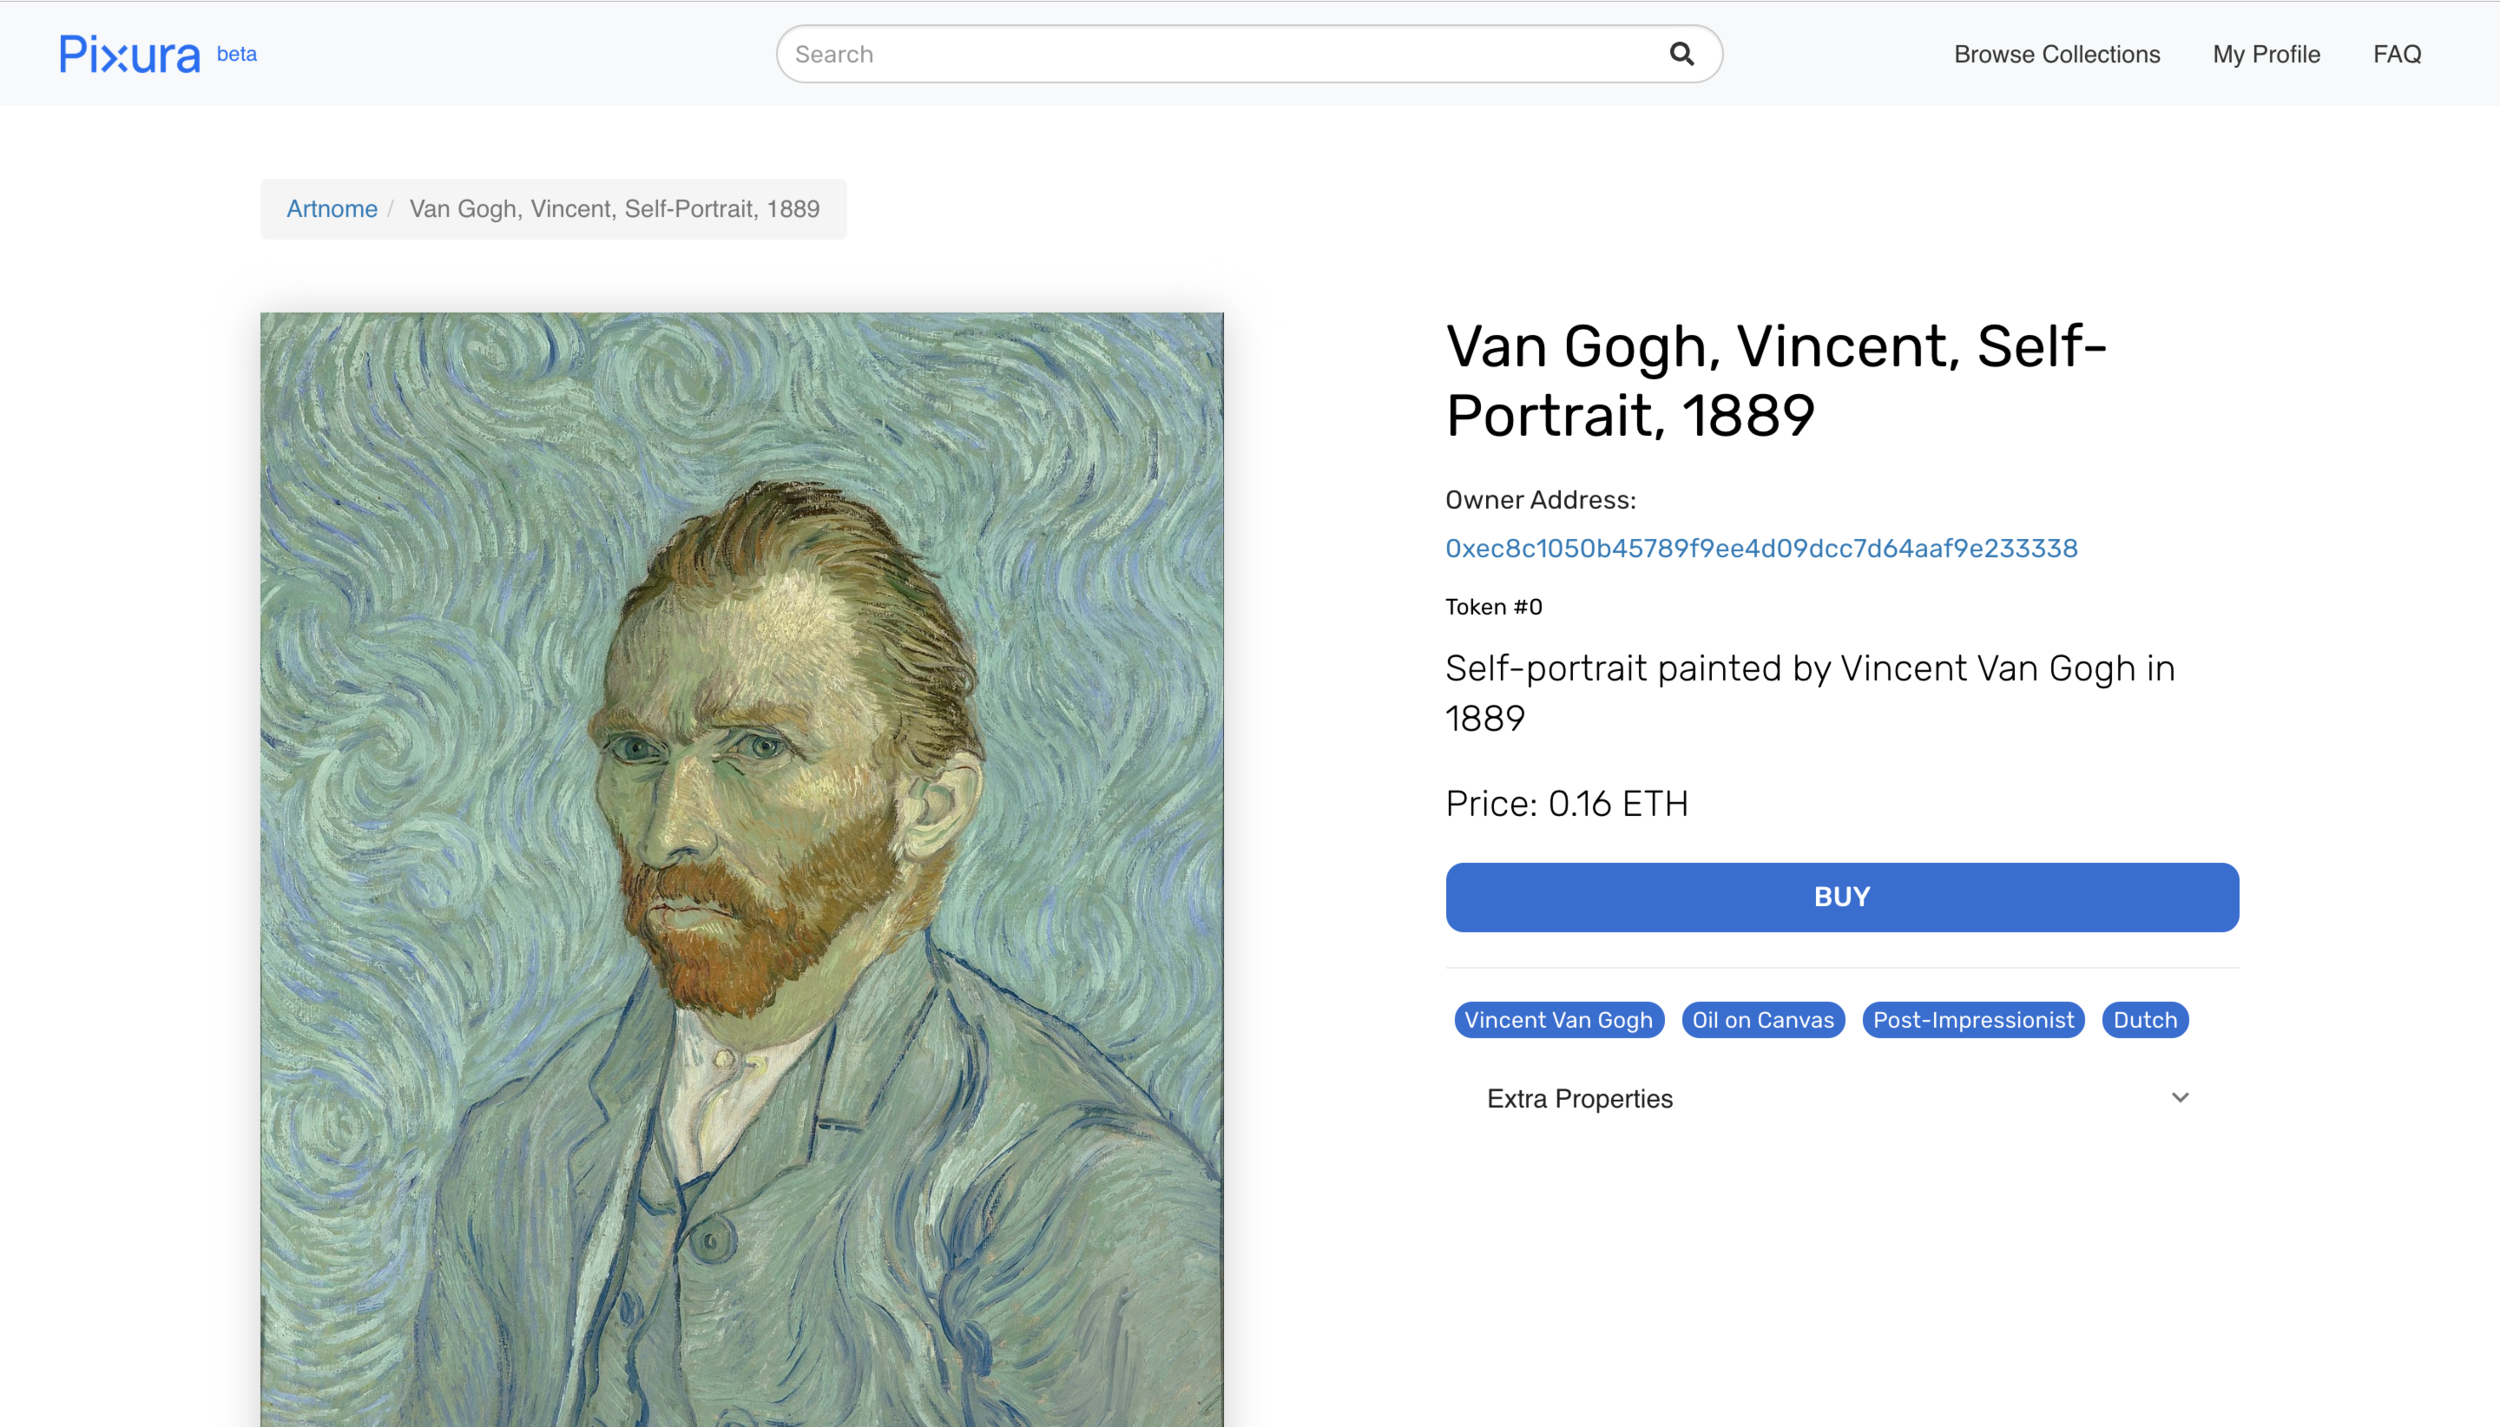Screen dimensions: 2500x1427
Task: Expand the Extra Properties chevron
Action: click(2180, 1098)
